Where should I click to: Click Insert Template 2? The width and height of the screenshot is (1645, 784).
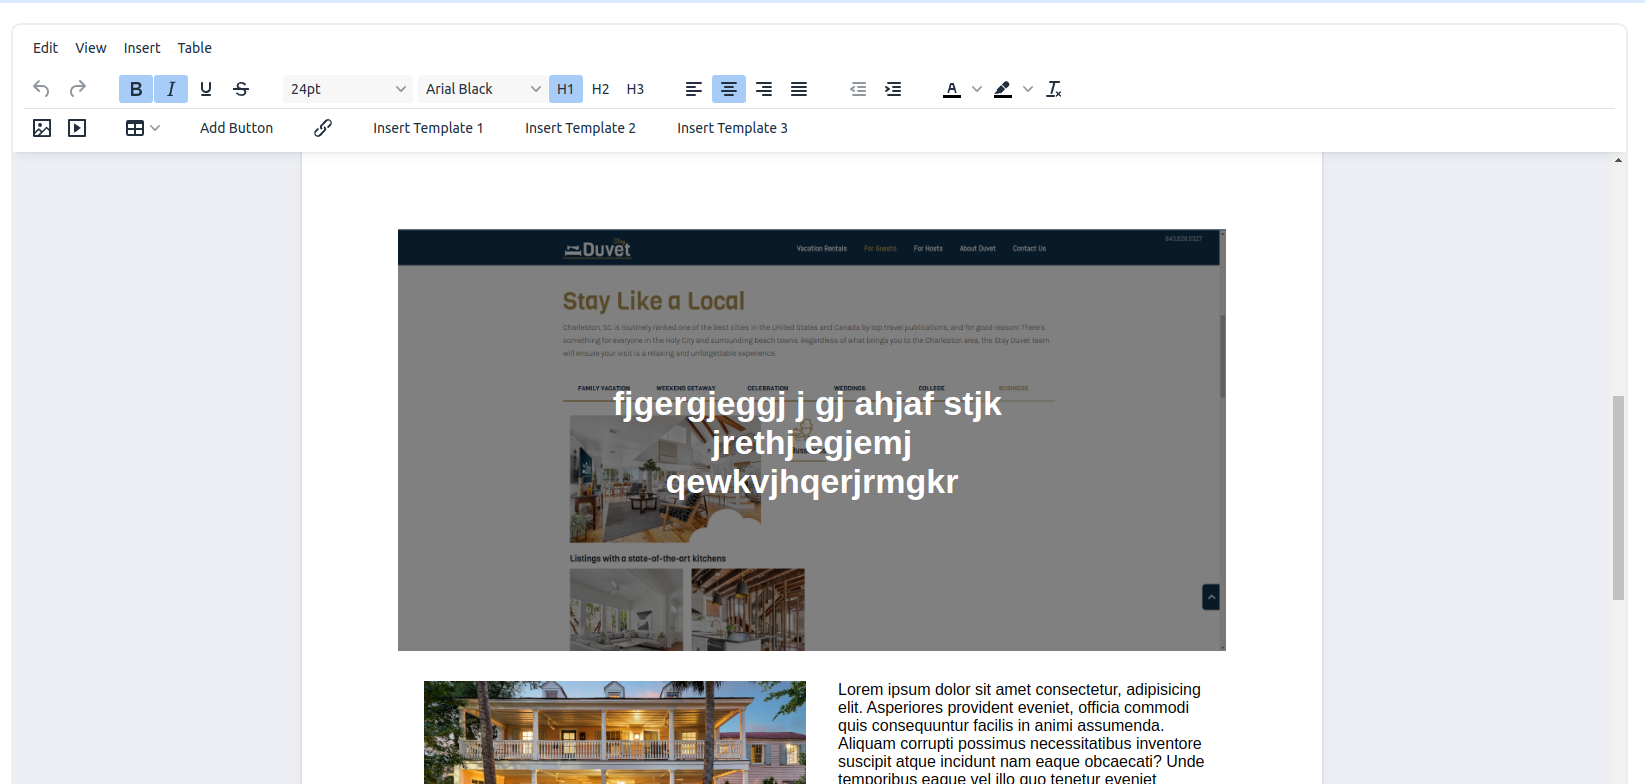(580, 128)
